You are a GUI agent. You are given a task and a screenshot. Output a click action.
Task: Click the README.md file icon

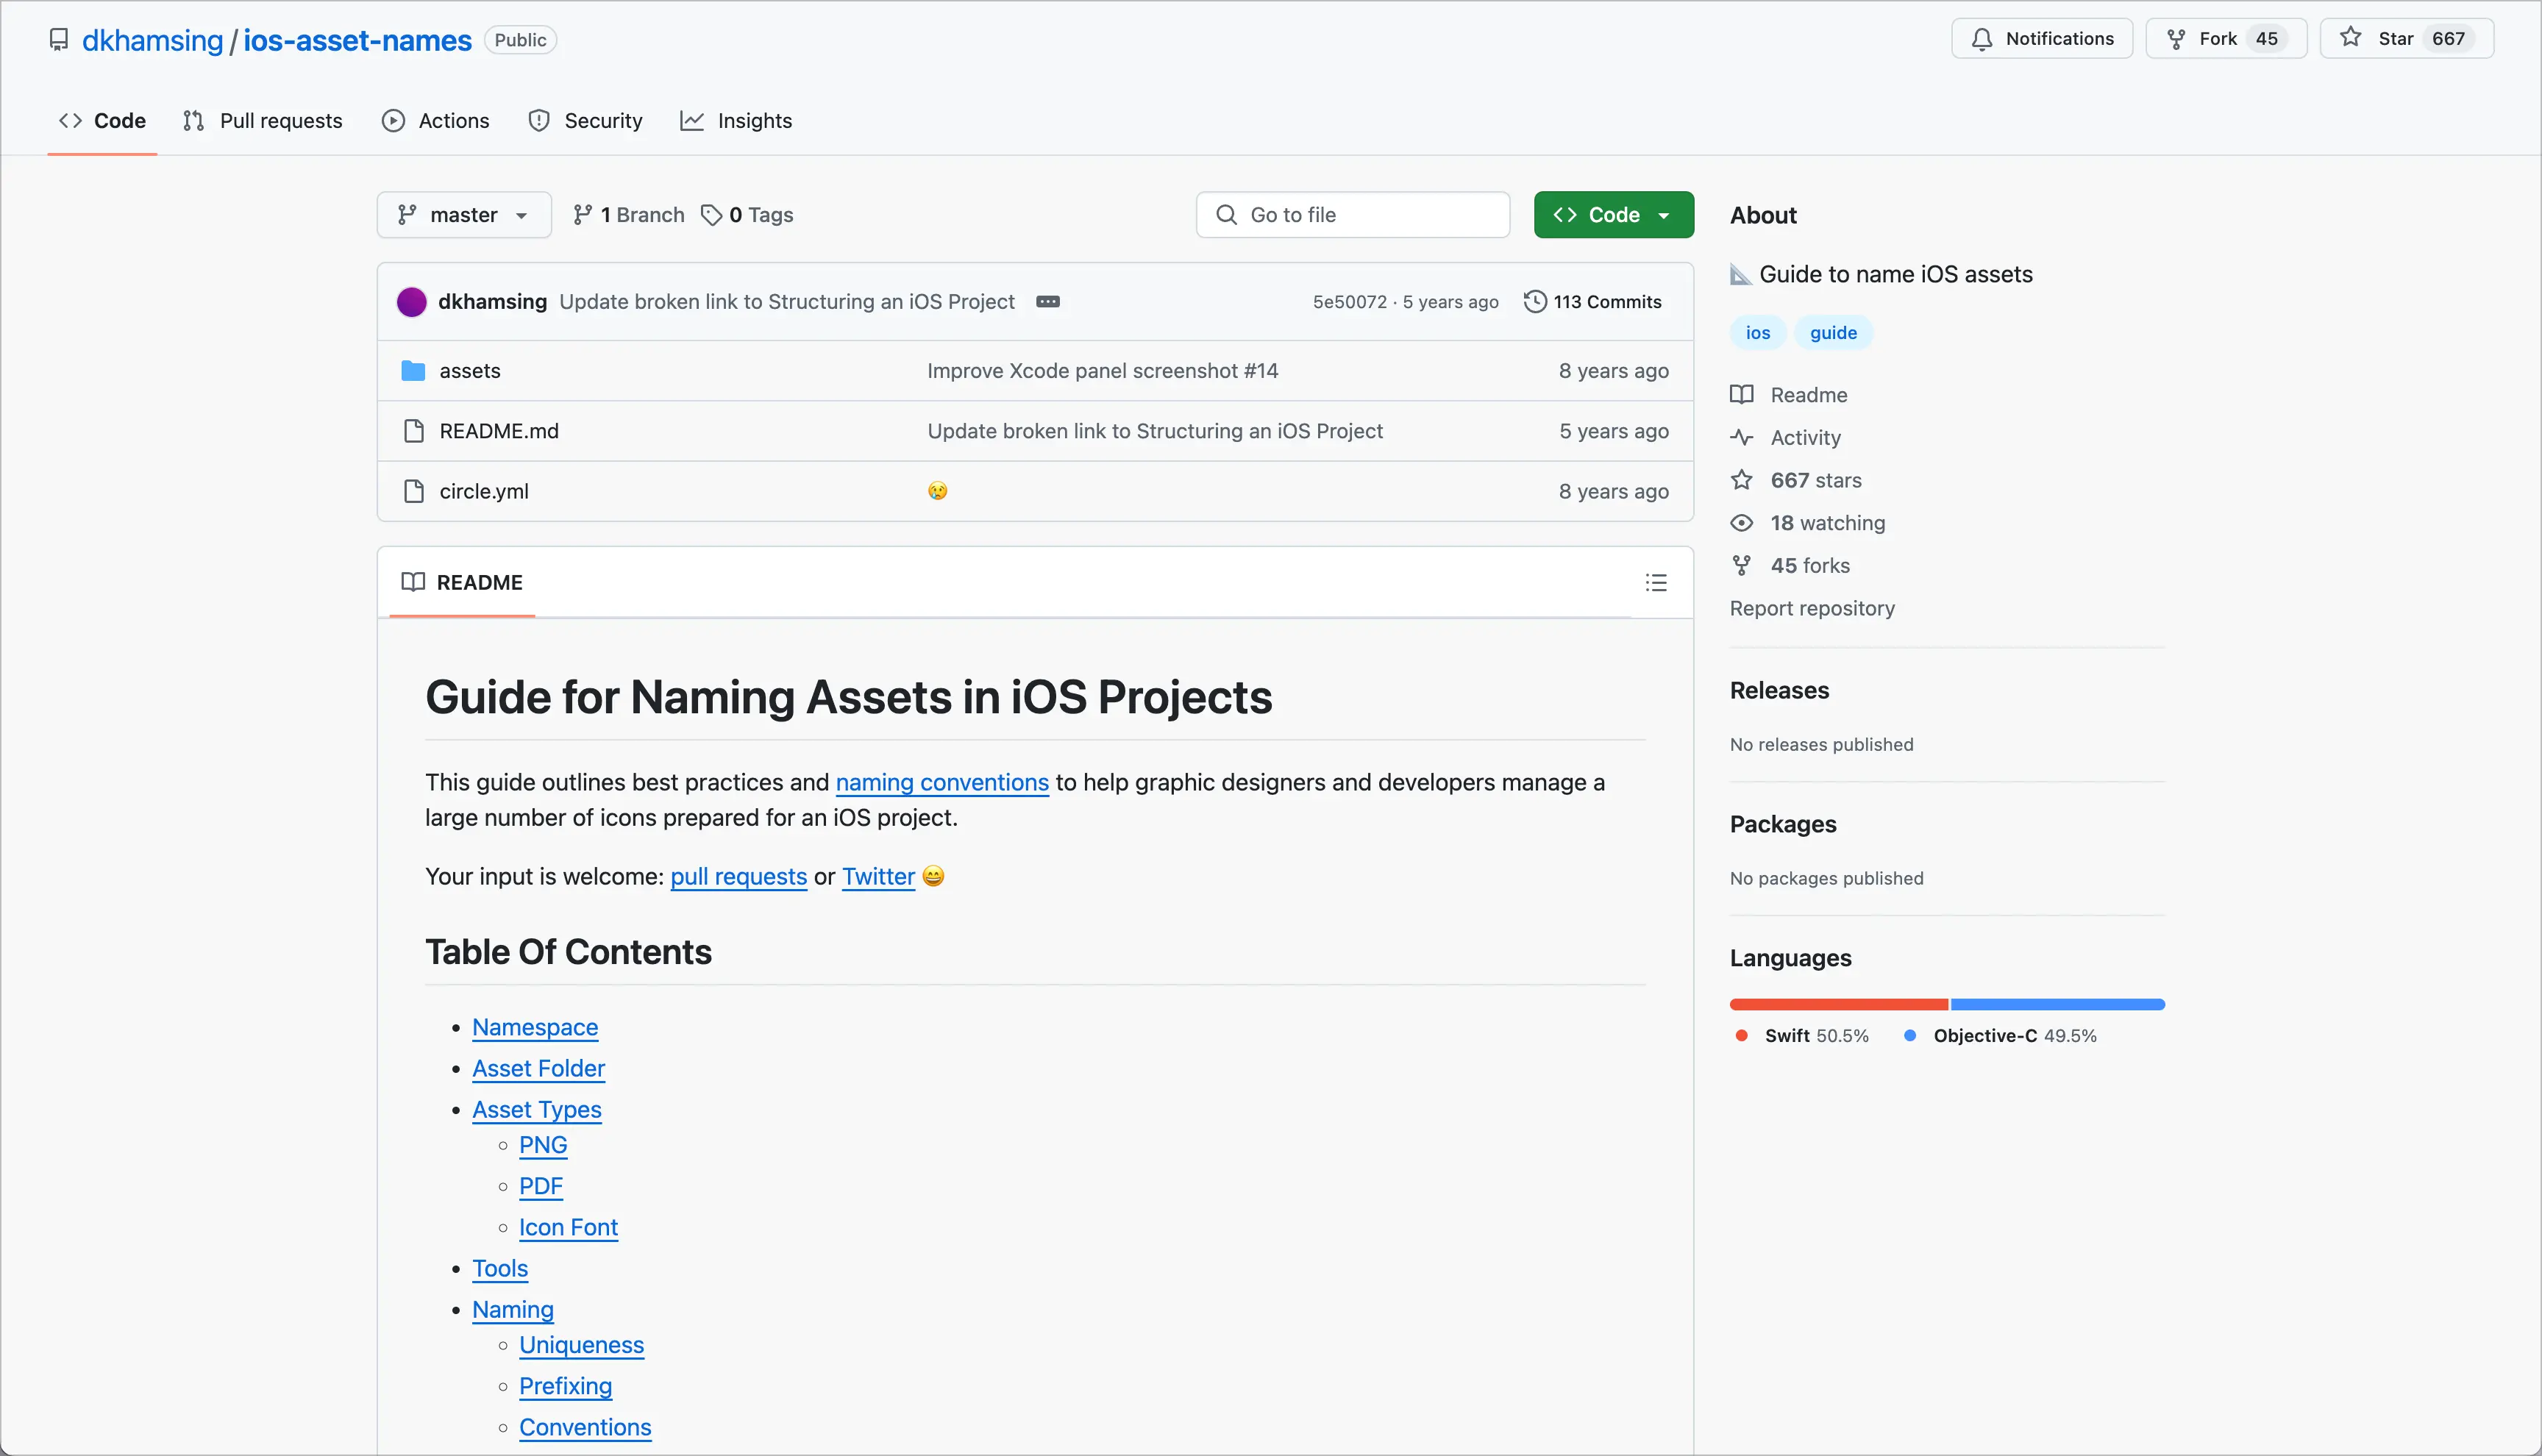point(413,431)
